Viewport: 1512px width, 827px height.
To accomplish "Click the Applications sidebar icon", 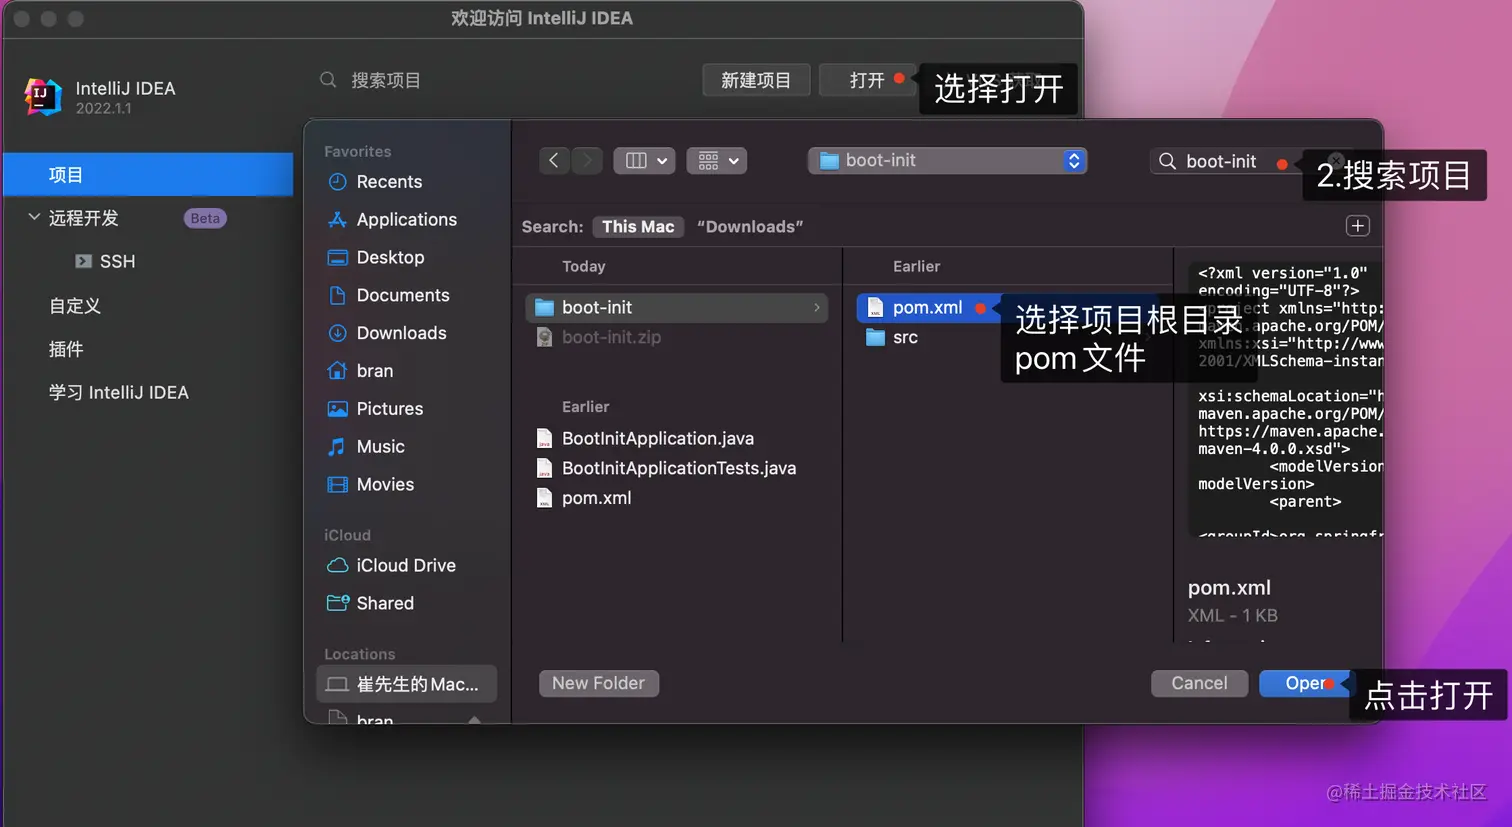I will tap(338, 220).
